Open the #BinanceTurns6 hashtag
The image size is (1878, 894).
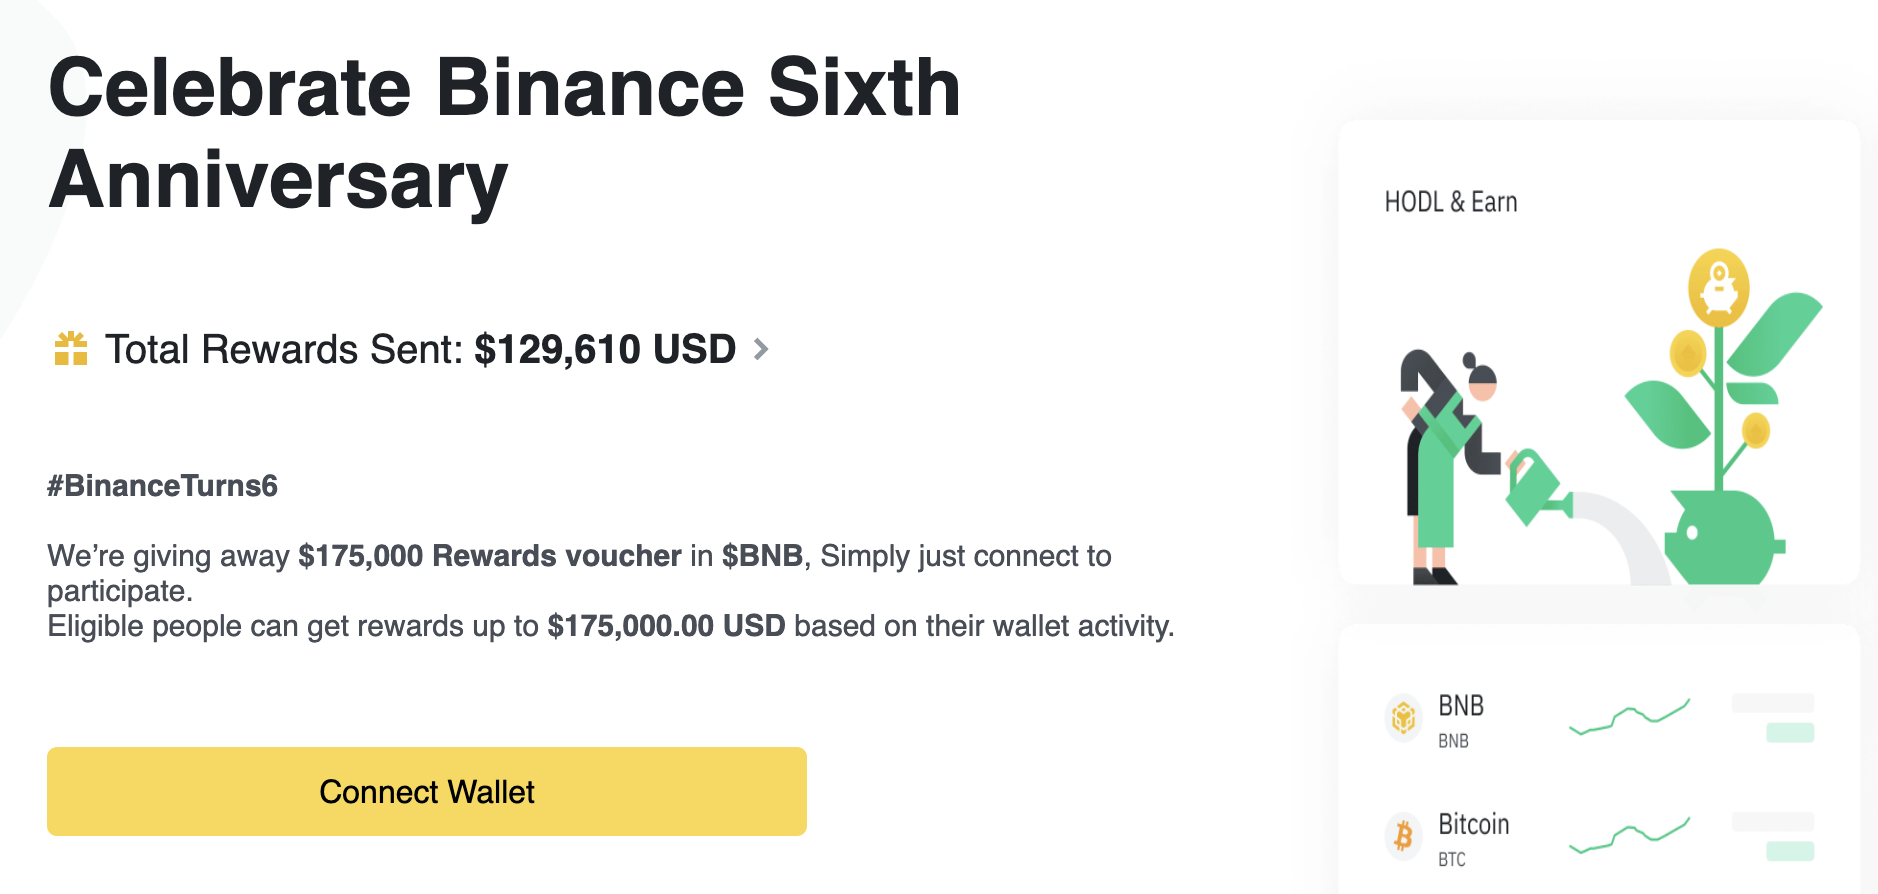click(x=162, y=486)
